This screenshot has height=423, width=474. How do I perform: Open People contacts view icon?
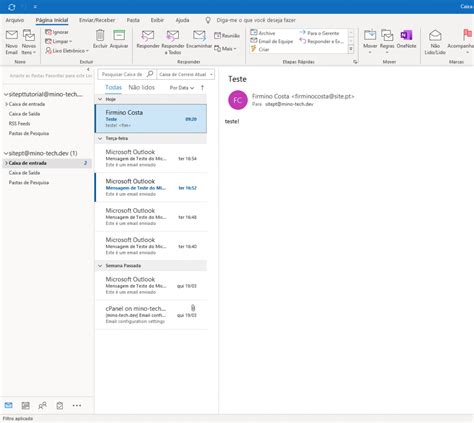(42, 405)
